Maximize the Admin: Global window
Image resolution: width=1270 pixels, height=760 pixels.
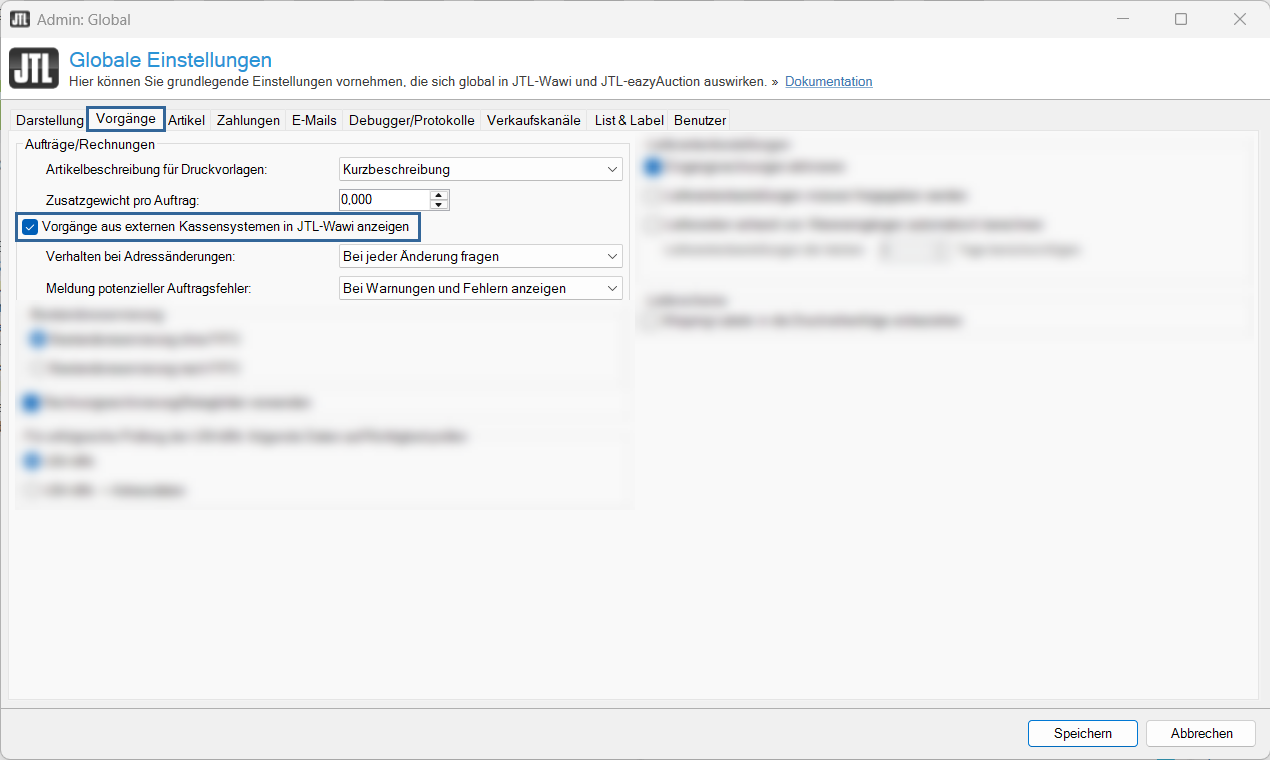1181,19
